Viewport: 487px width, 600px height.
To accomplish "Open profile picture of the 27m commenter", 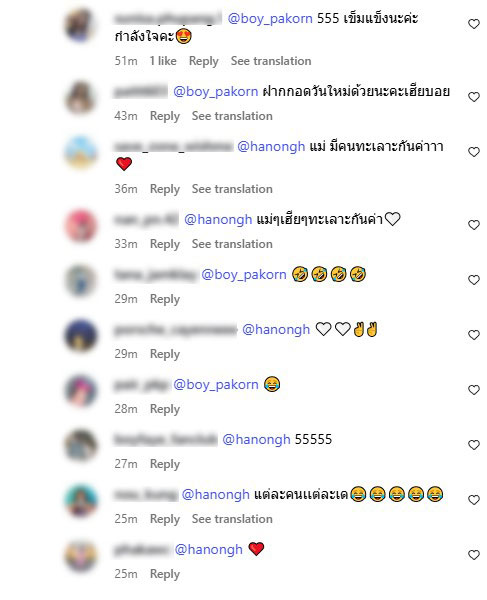I will point(81,445).
